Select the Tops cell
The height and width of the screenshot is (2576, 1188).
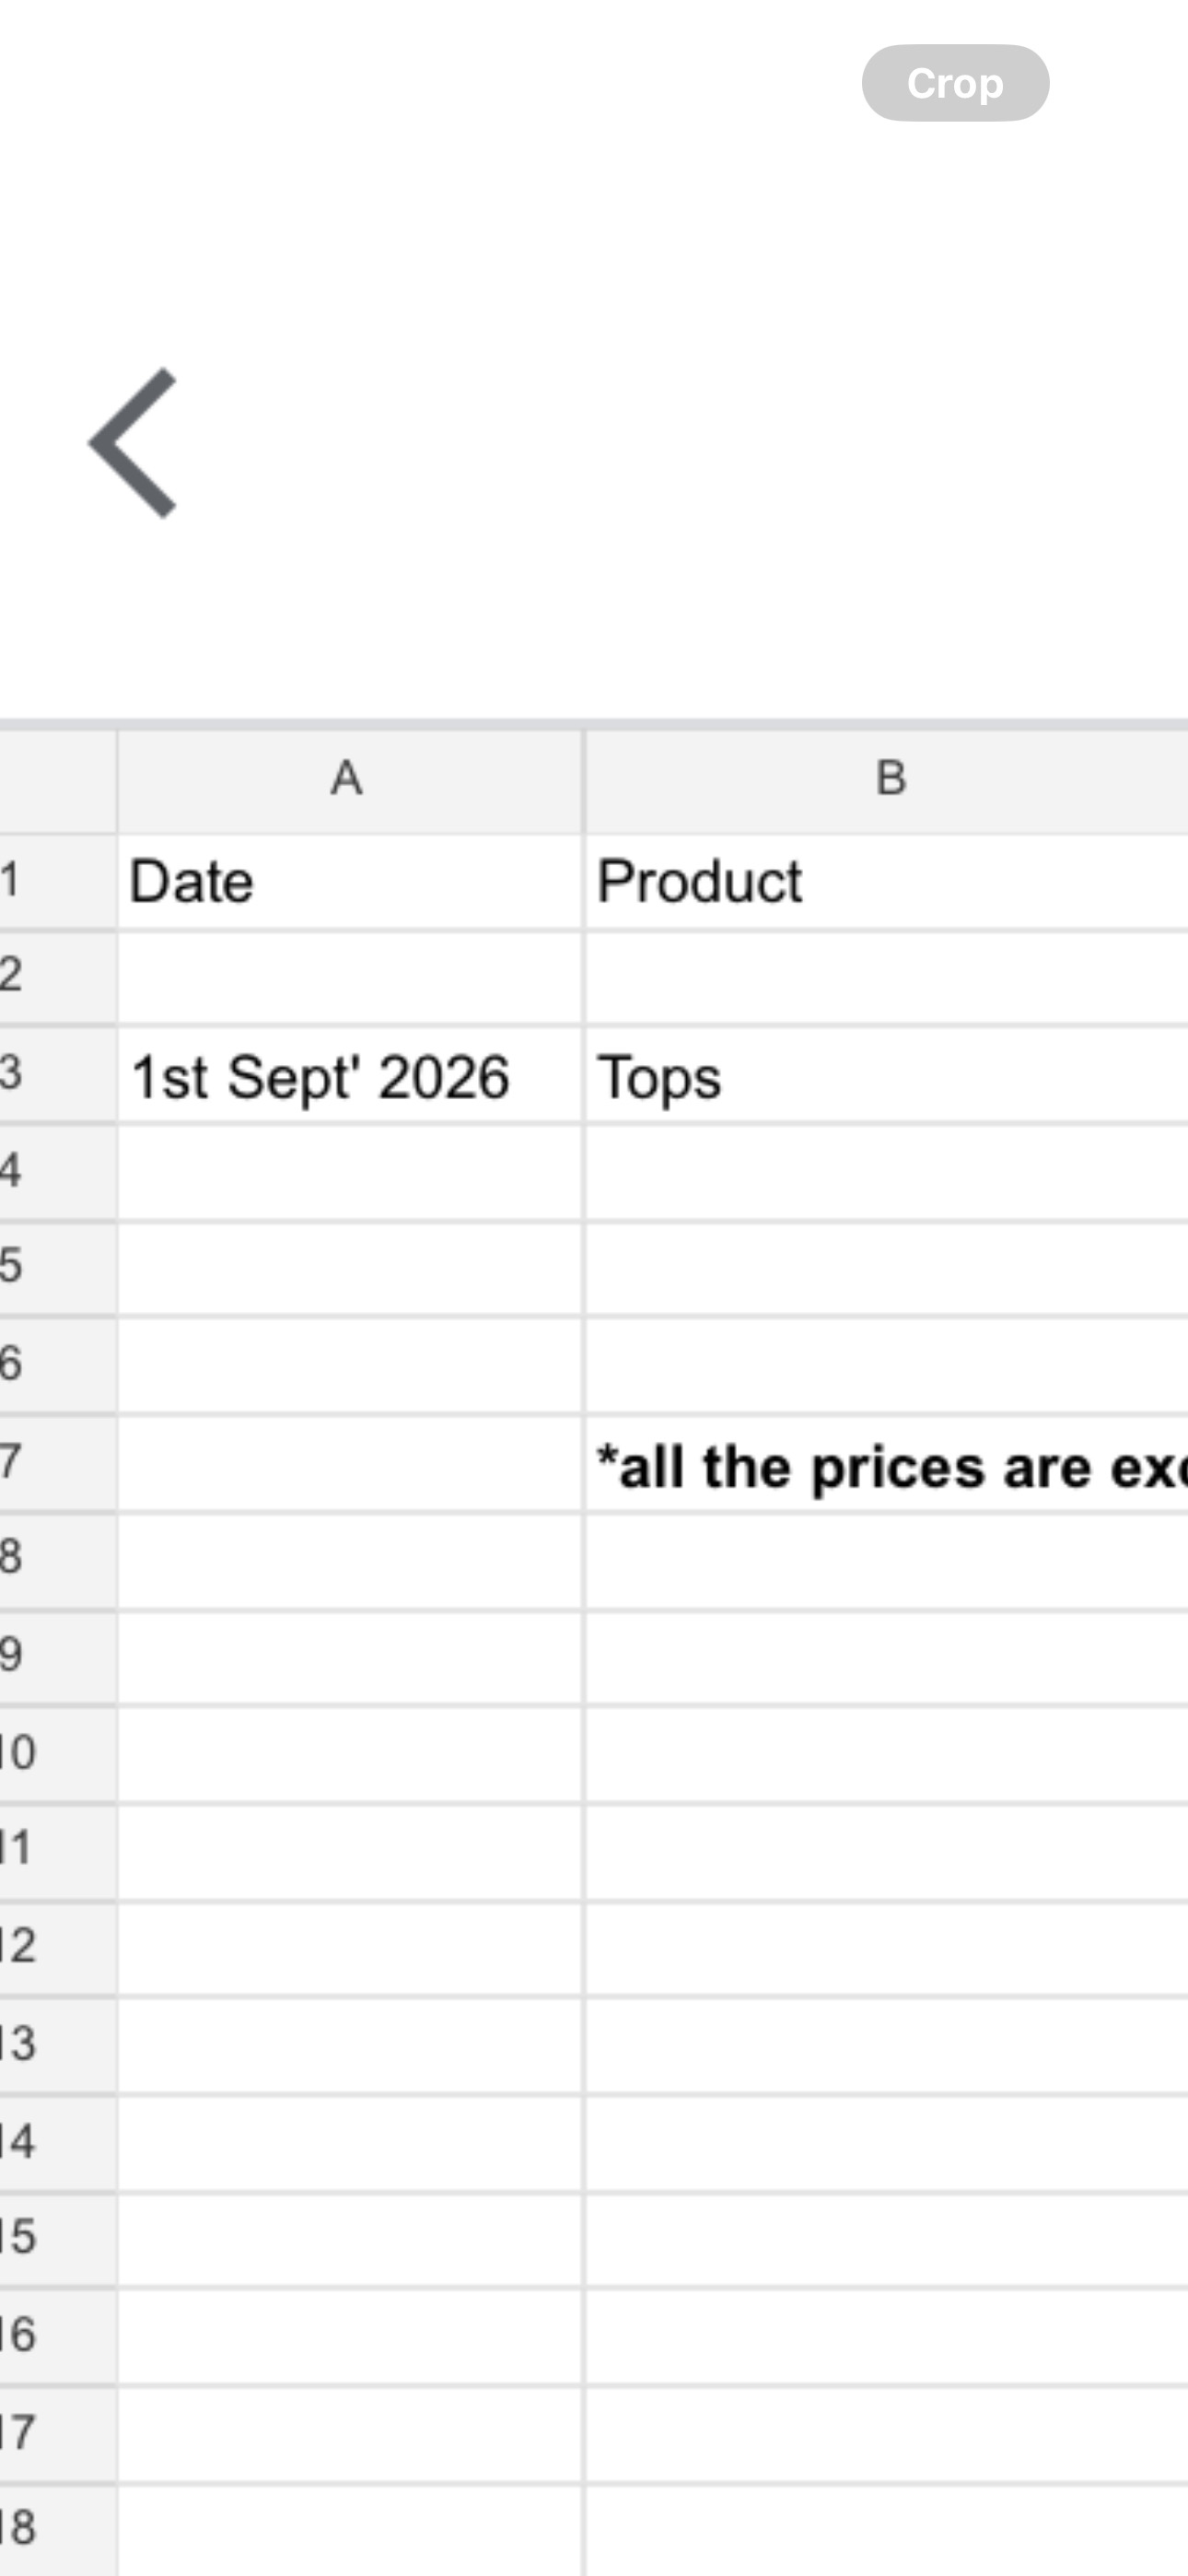point(887,1077)
